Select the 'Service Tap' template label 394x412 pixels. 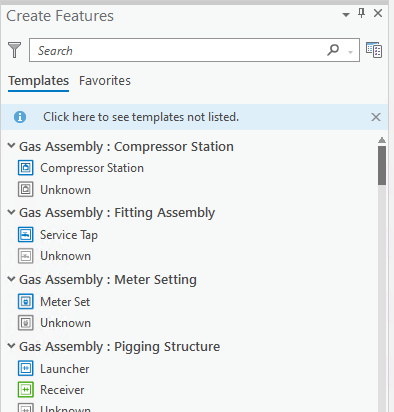(x=69, y=235)
